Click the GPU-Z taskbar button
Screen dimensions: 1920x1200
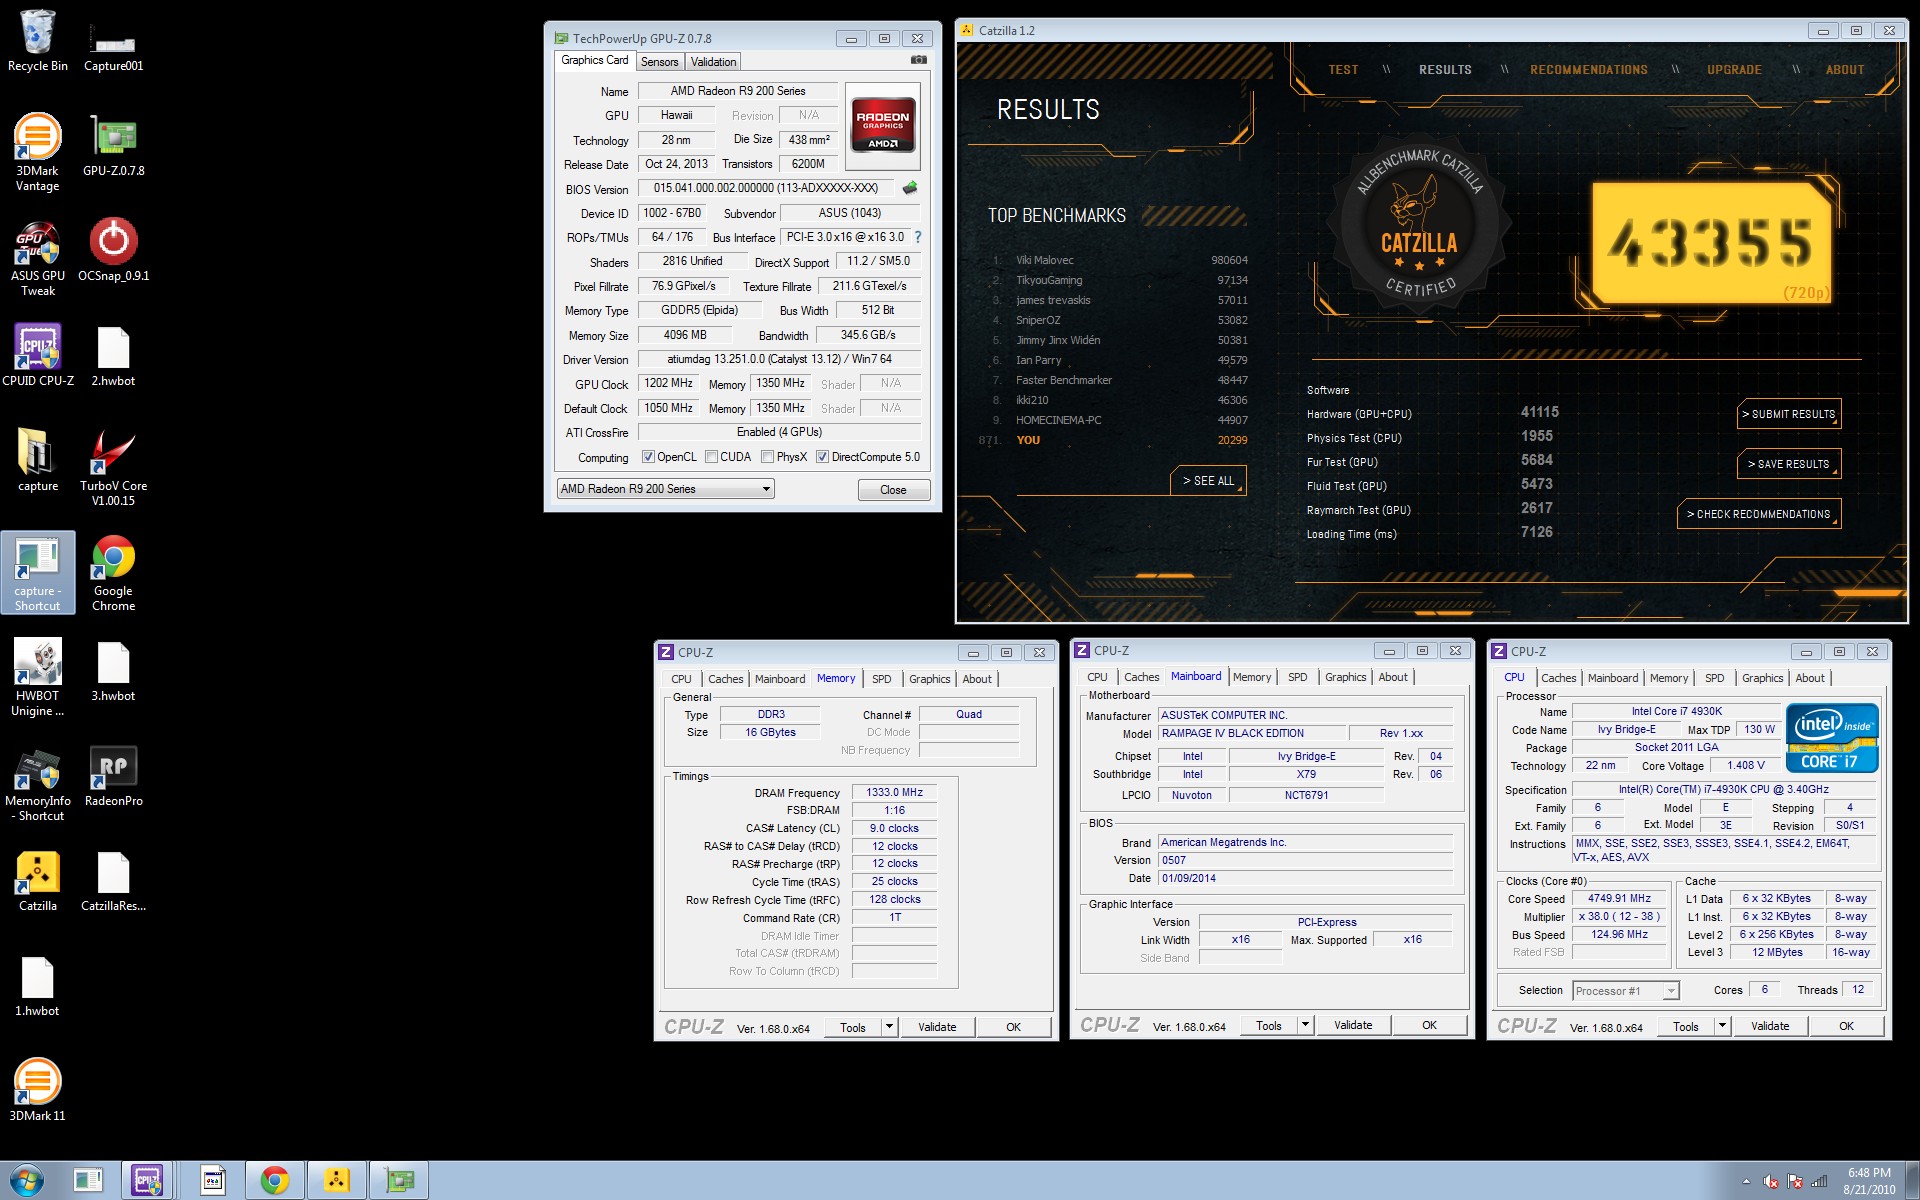coord(399,1180)
